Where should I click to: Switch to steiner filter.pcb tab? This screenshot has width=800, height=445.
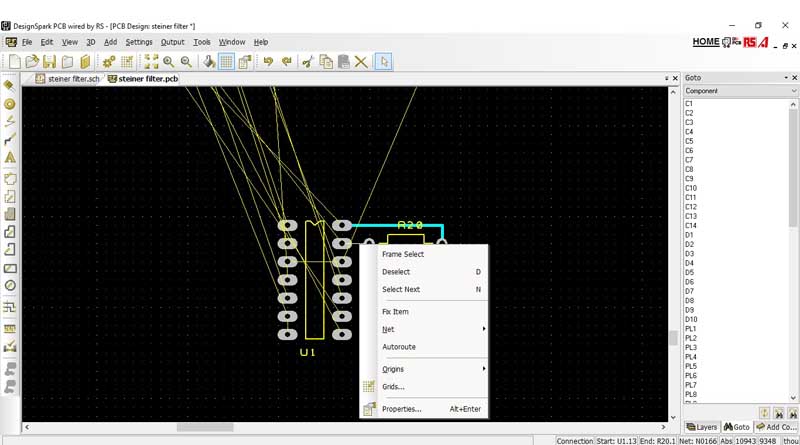(x=143, y=79)
